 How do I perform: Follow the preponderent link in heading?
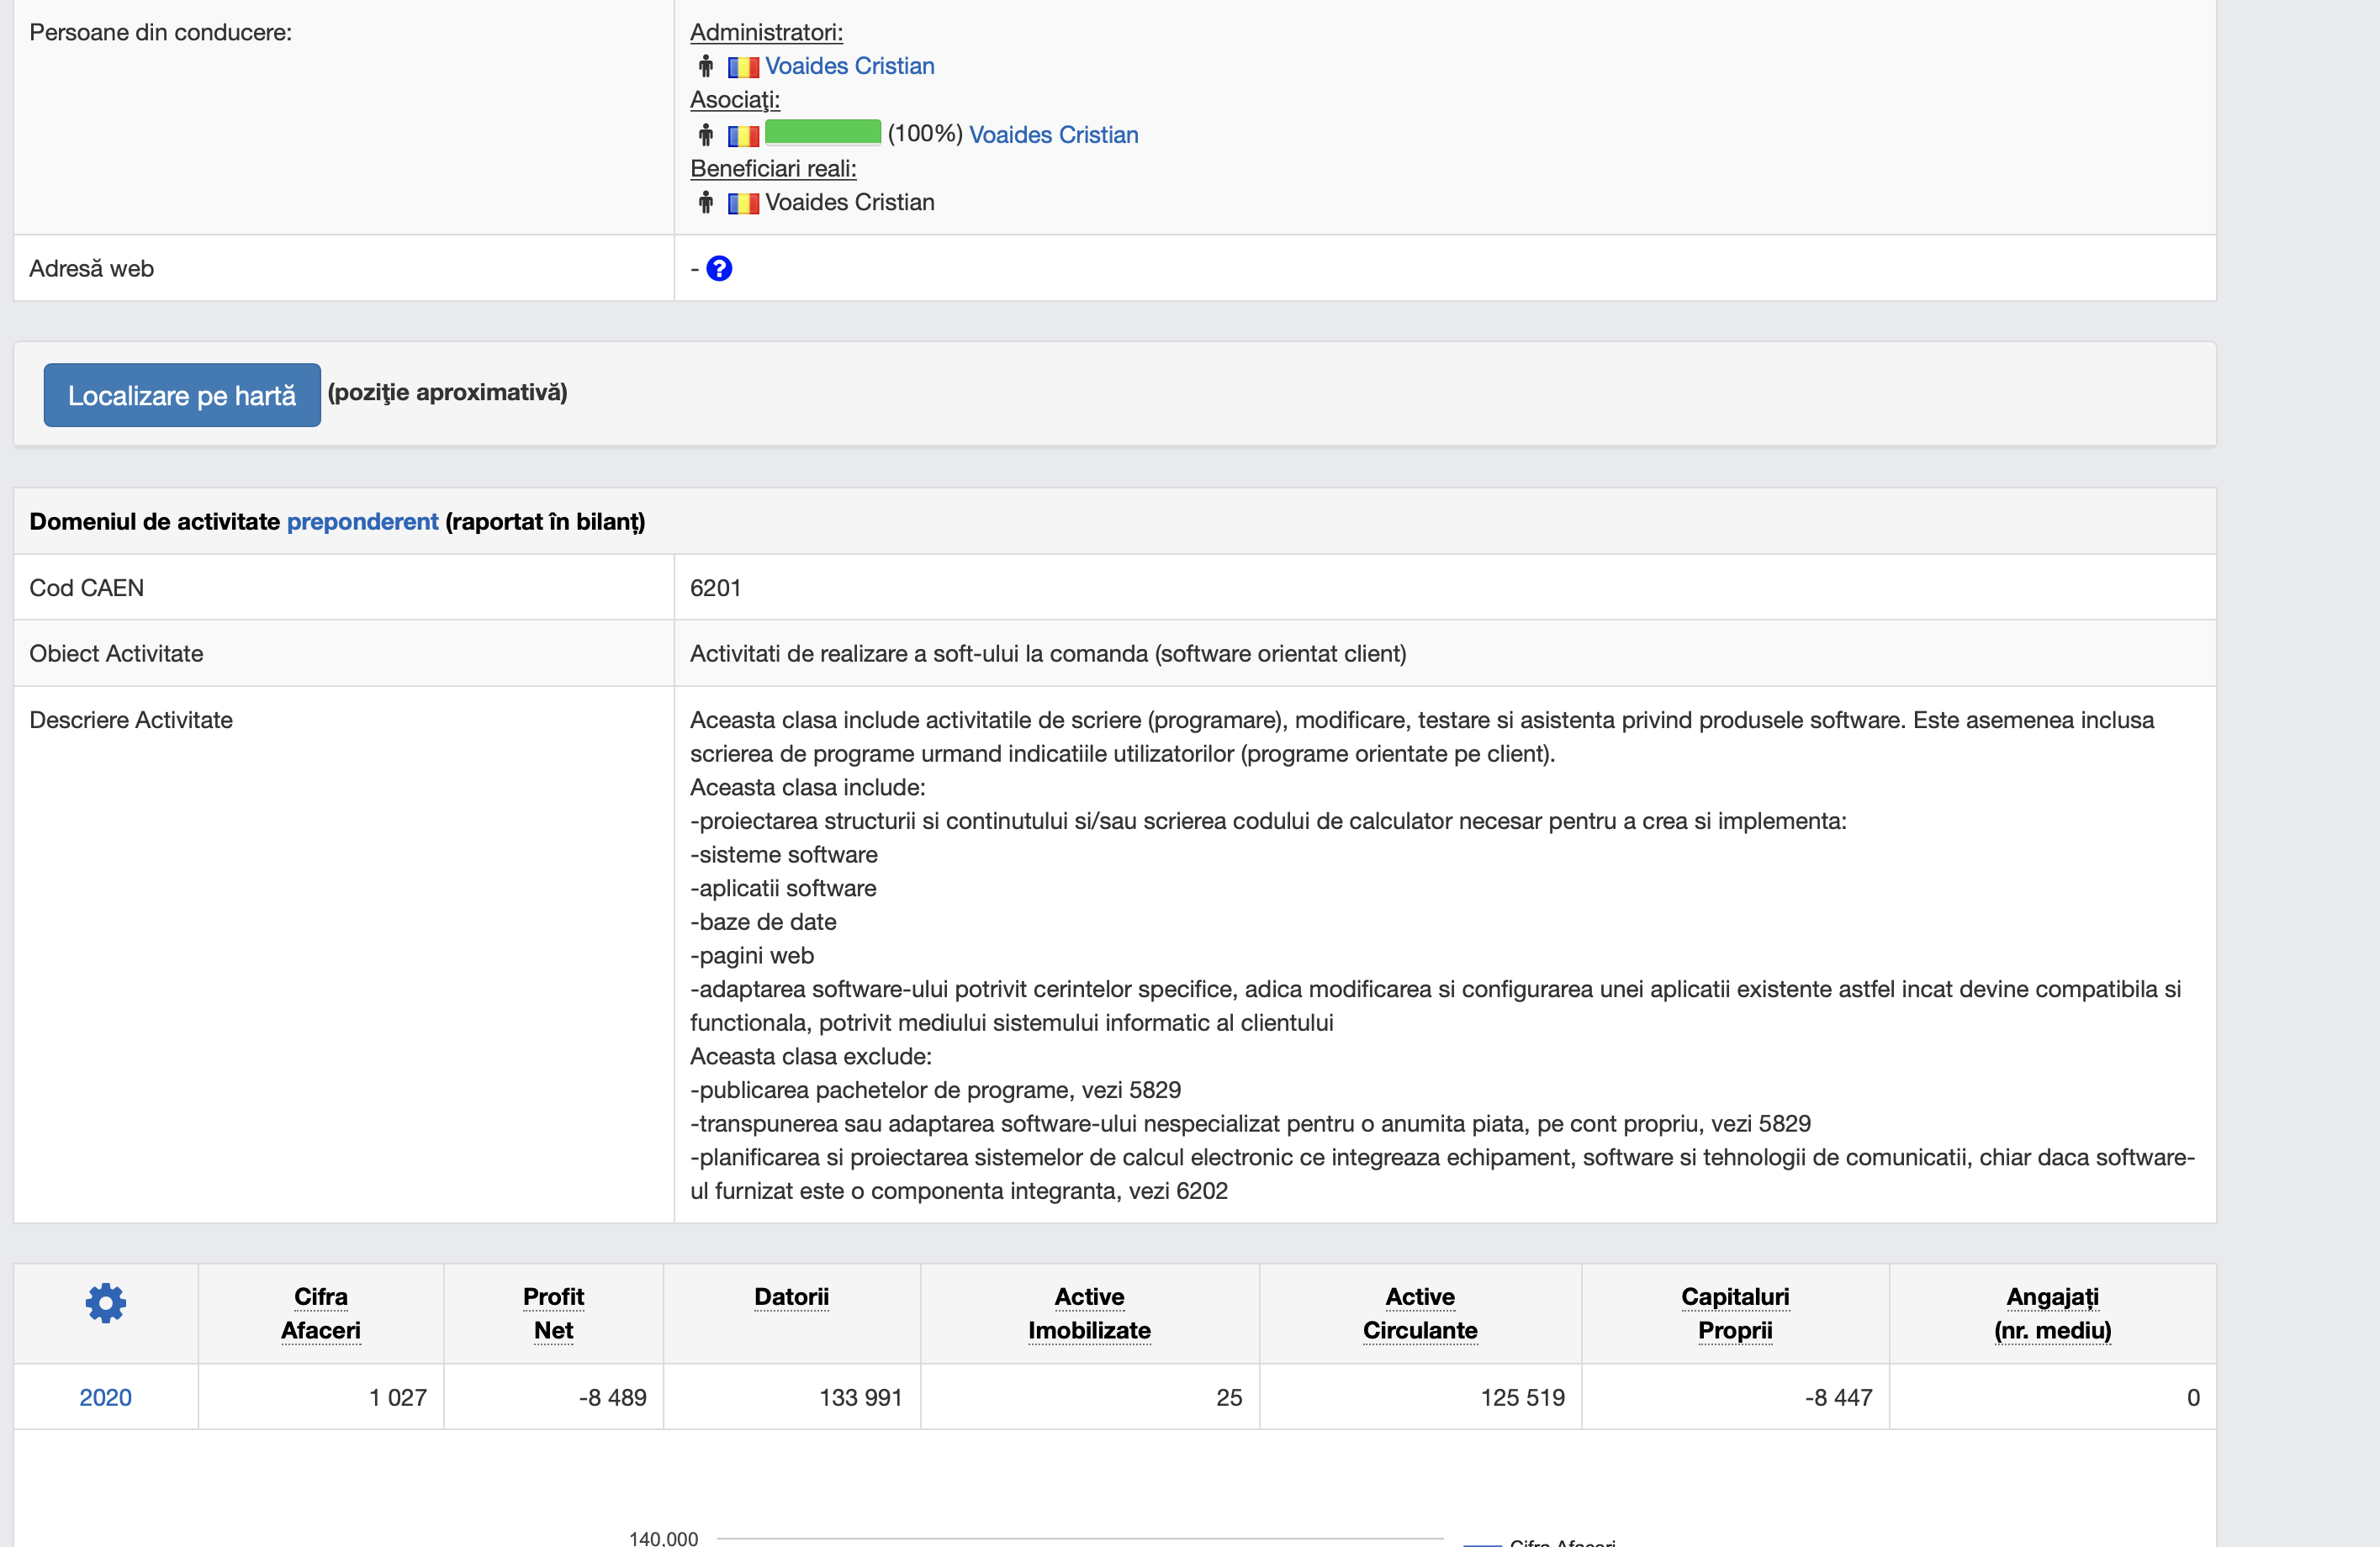coord(362,521)
